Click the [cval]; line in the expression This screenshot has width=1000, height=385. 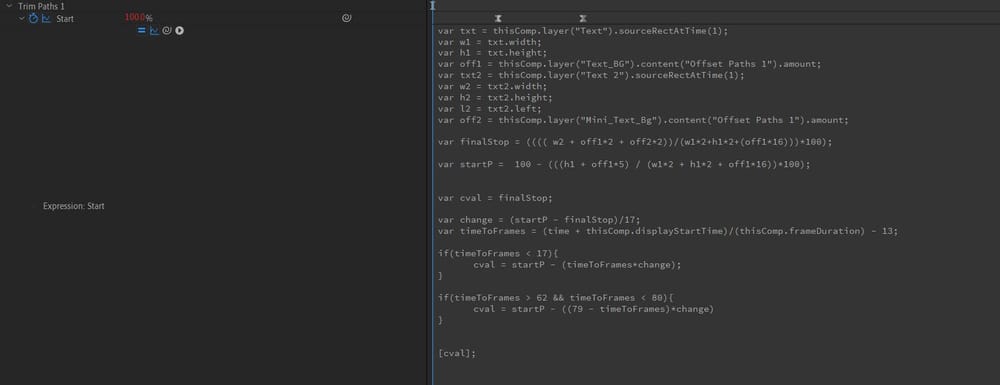457,352
